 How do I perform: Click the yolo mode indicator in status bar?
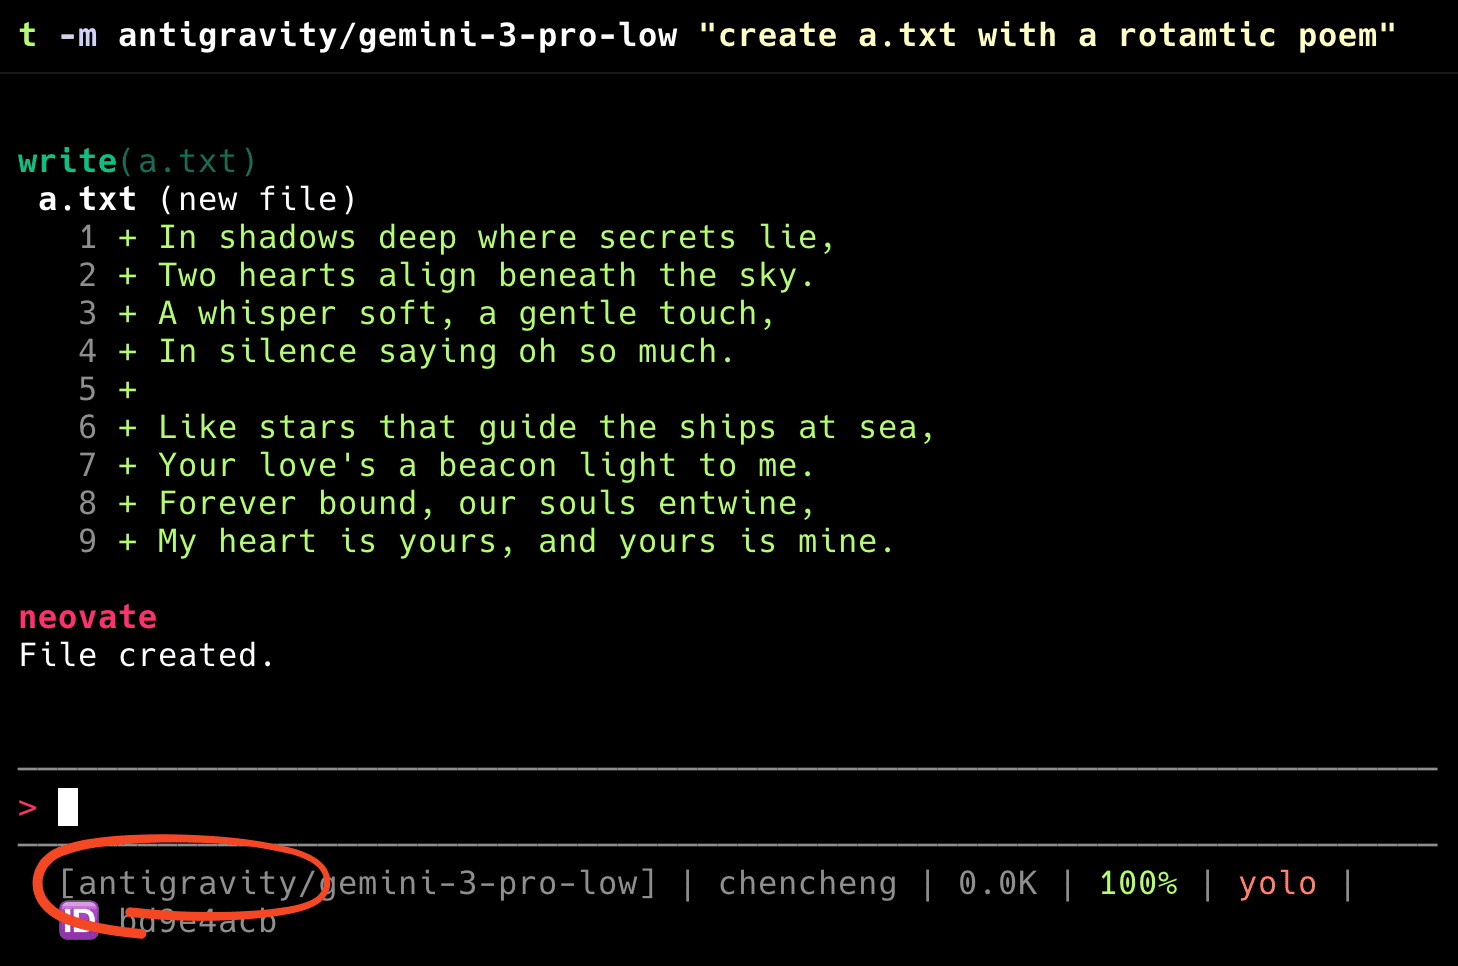tap(1277, 883)
